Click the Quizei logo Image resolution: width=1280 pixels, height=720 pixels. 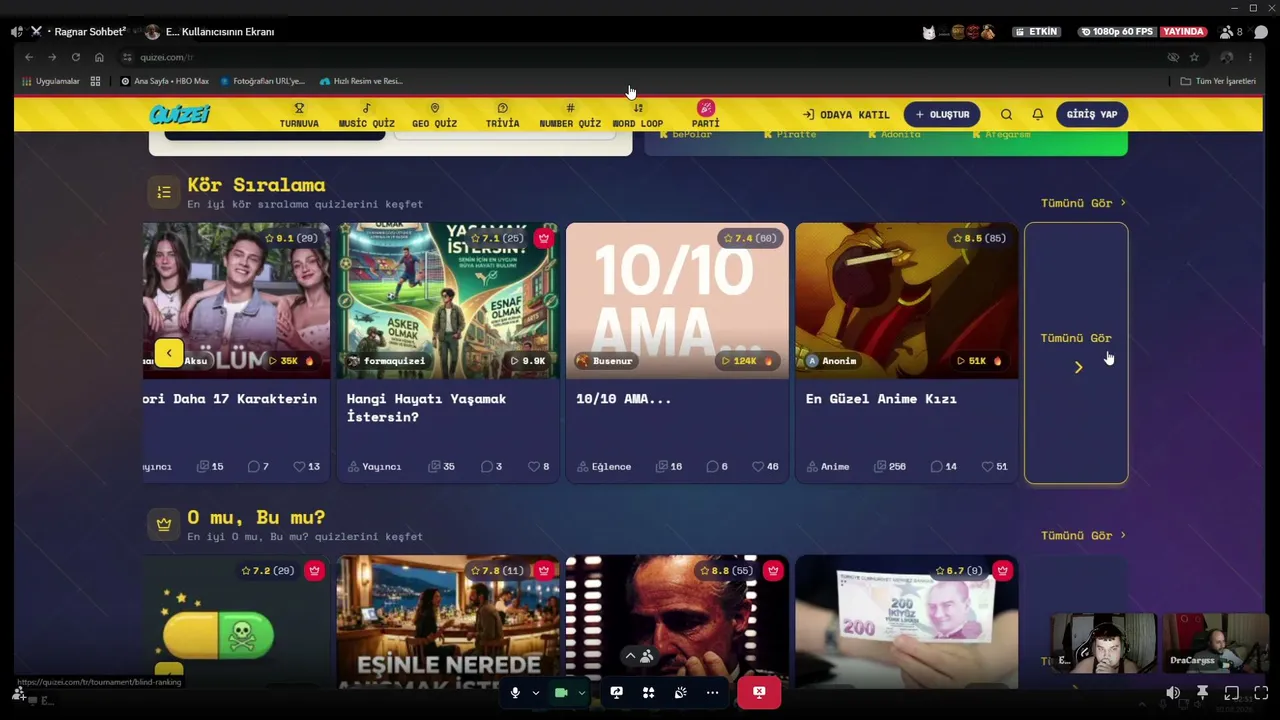tap(180, 114)
